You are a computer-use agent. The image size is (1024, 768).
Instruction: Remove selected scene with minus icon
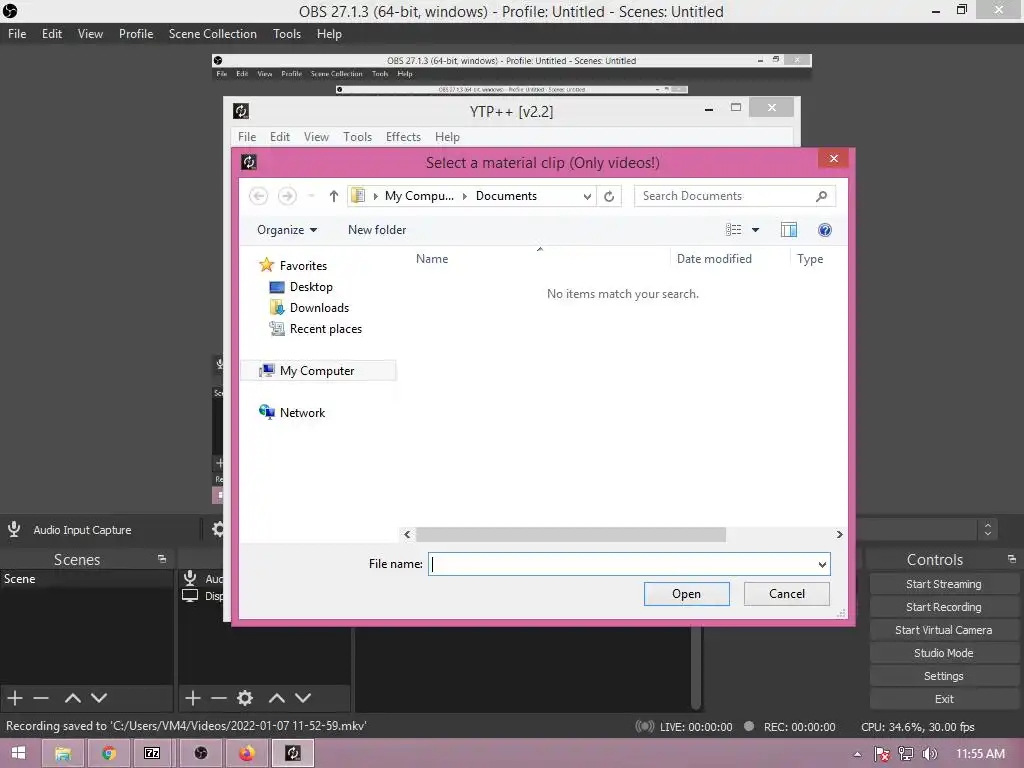coord(41,698)
